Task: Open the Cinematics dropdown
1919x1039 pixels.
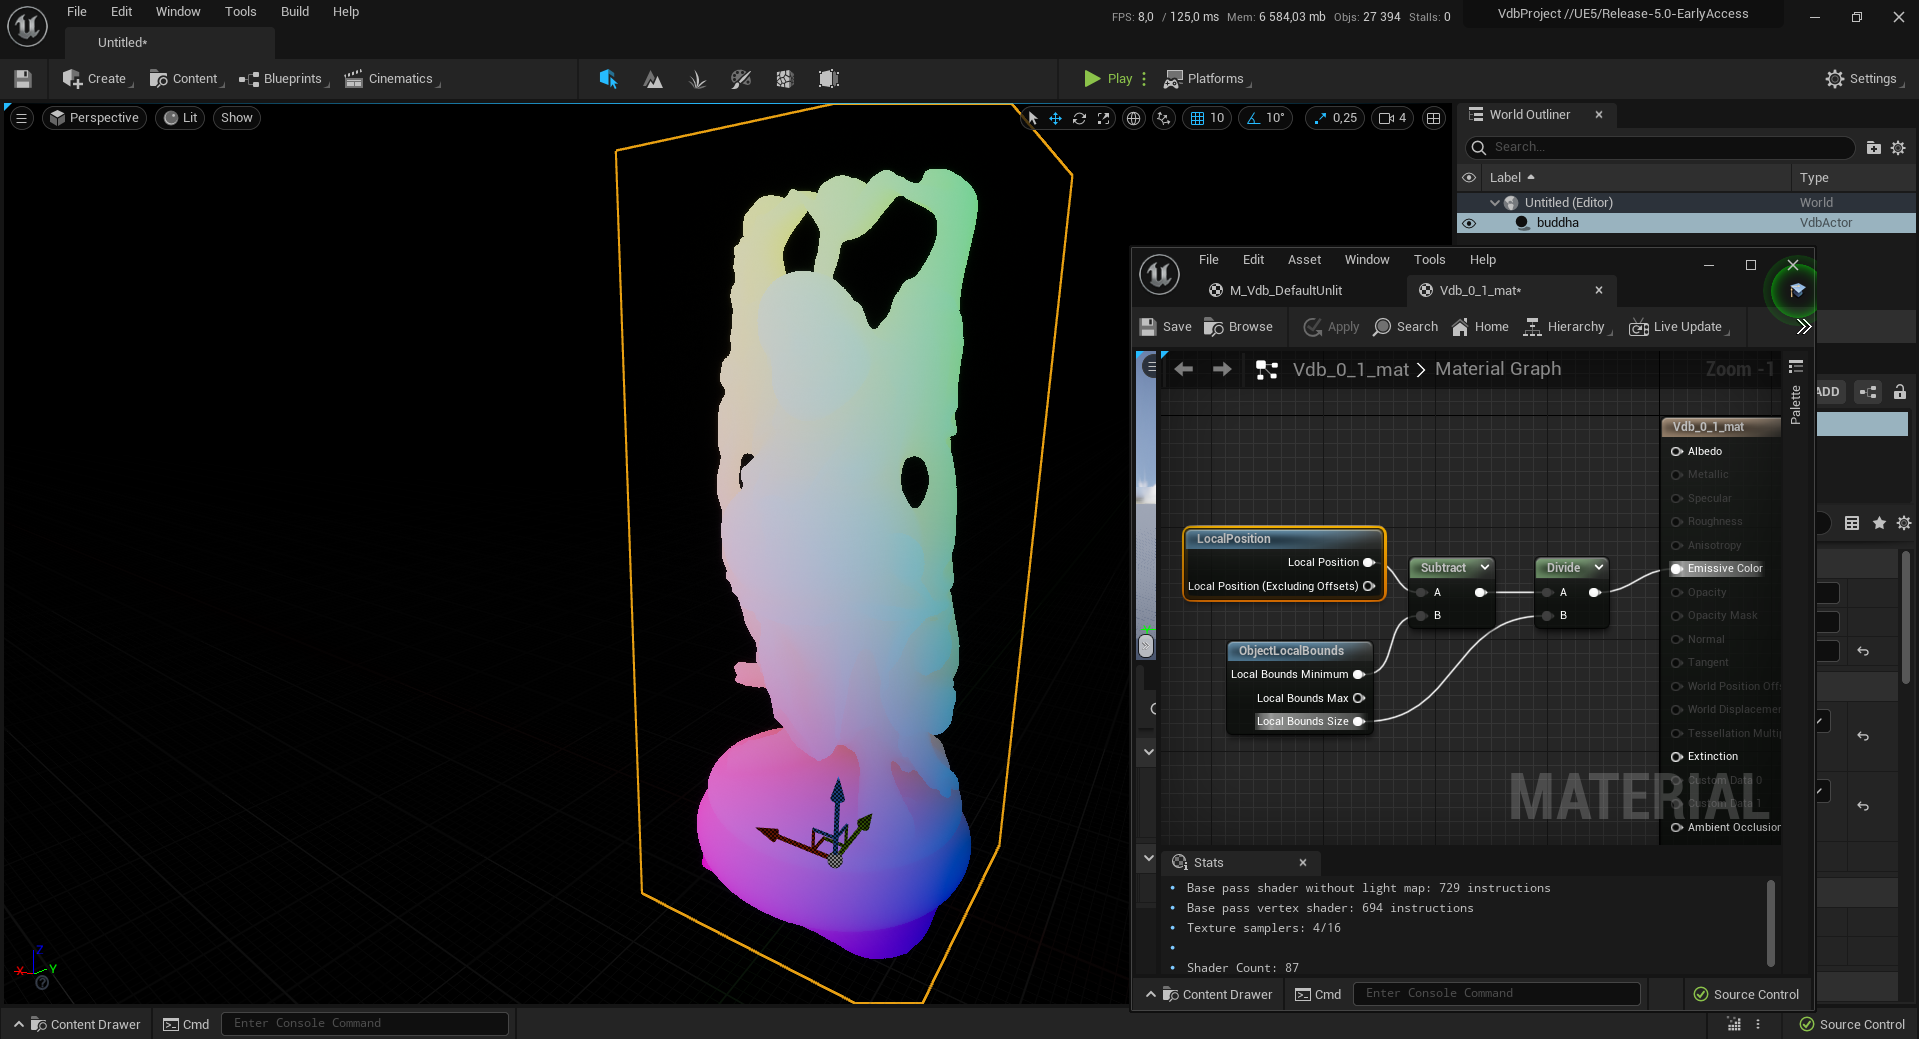Action: point(391,79)
